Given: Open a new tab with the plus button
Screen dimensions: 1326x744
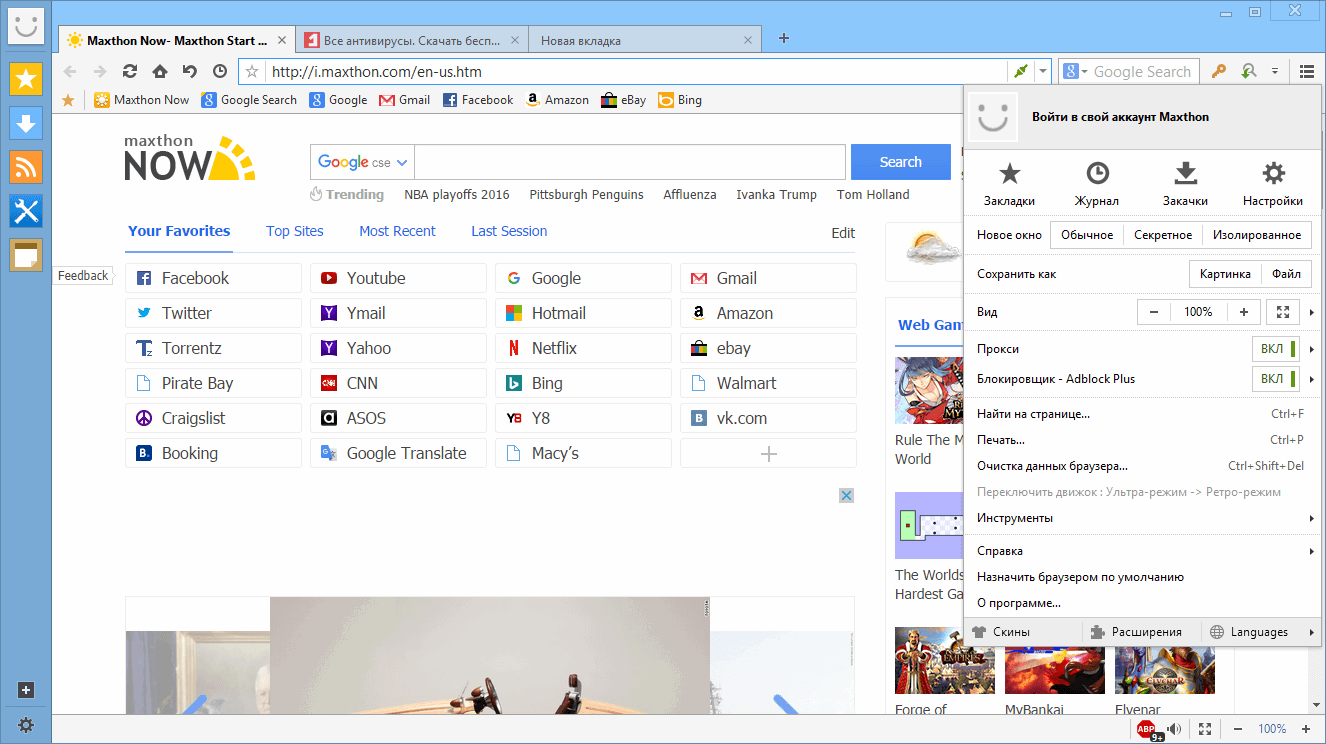Looking at the screenshot, I should (x=784, y=39).
